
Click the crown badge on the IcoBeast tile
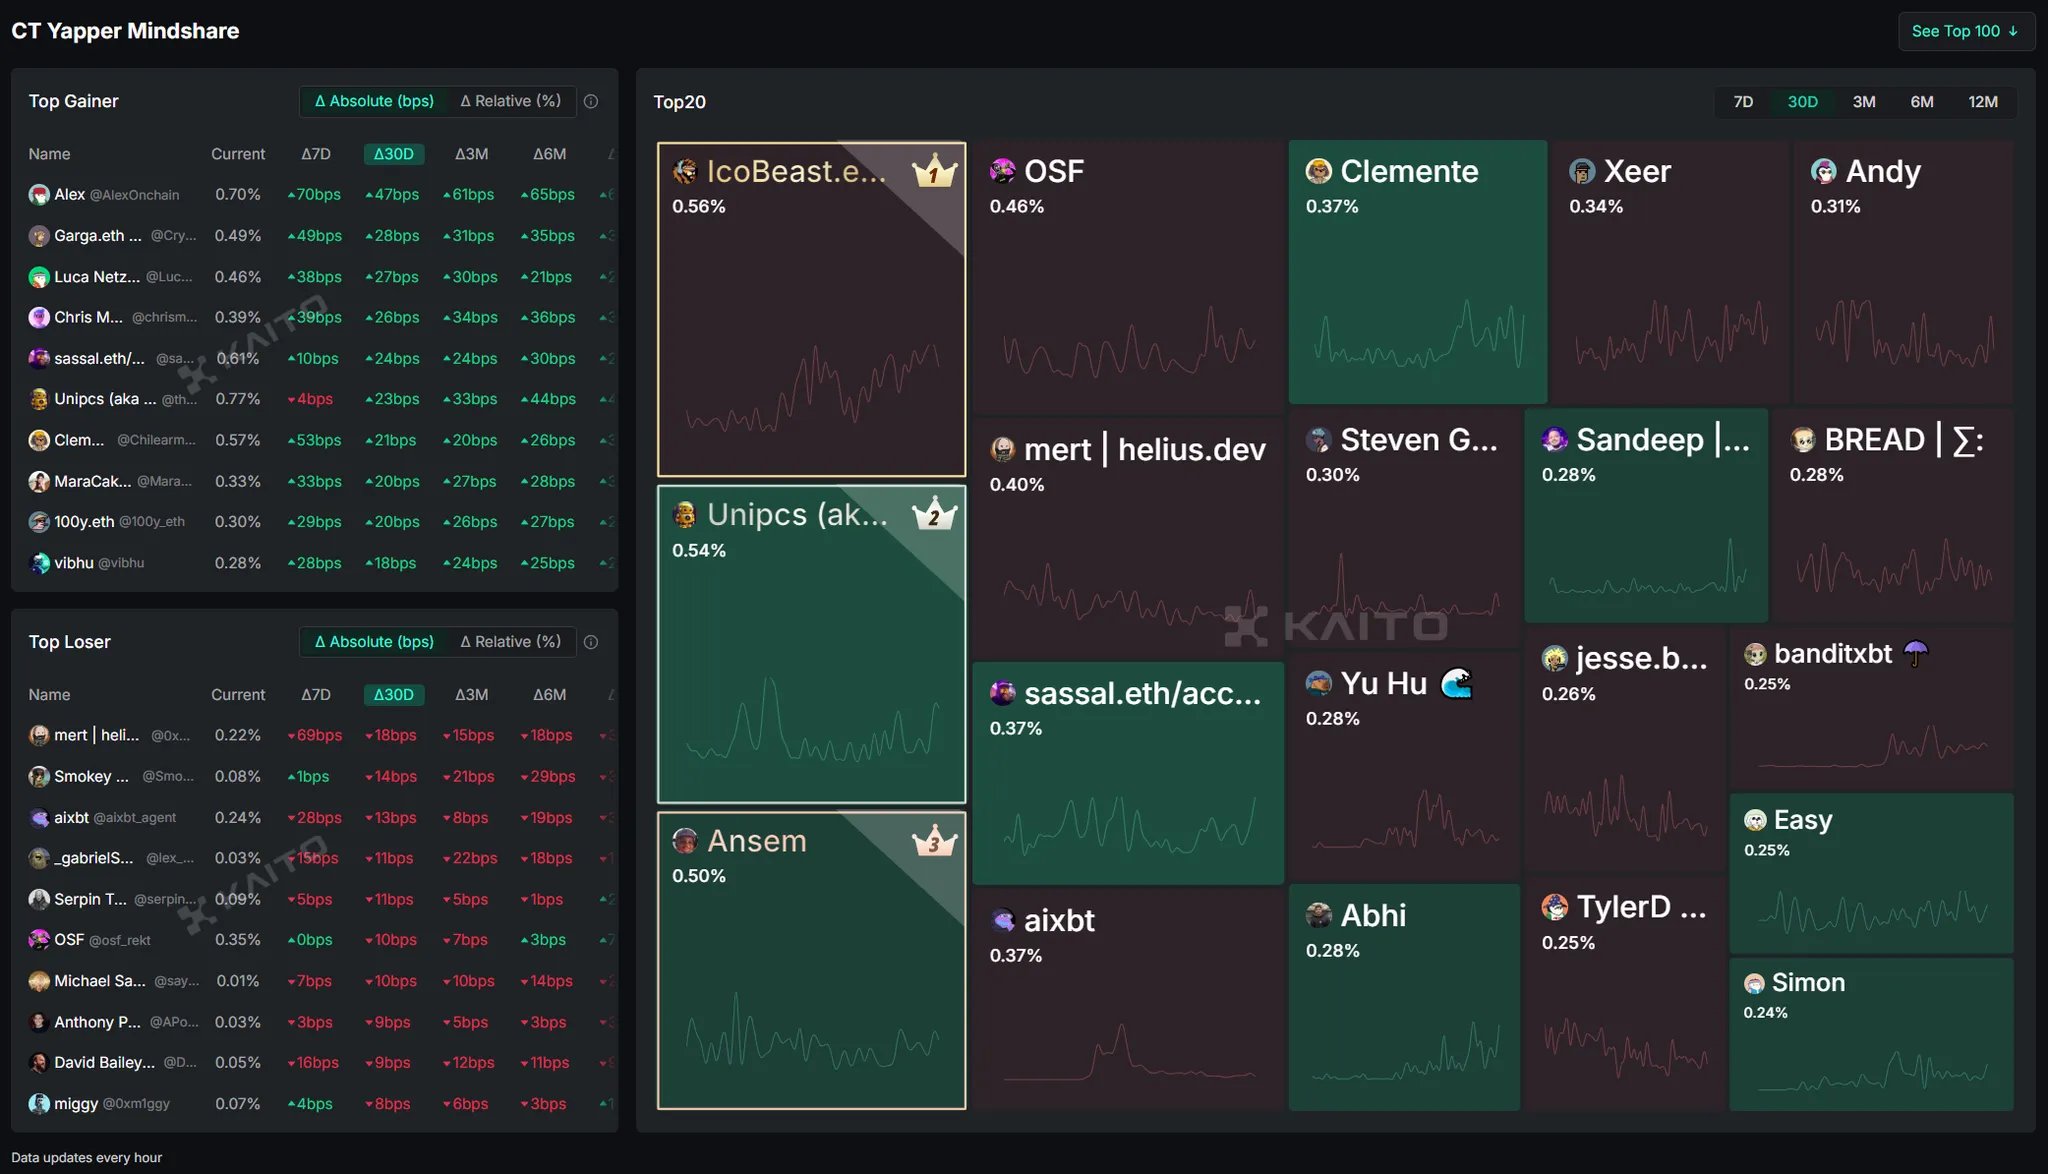932,172
